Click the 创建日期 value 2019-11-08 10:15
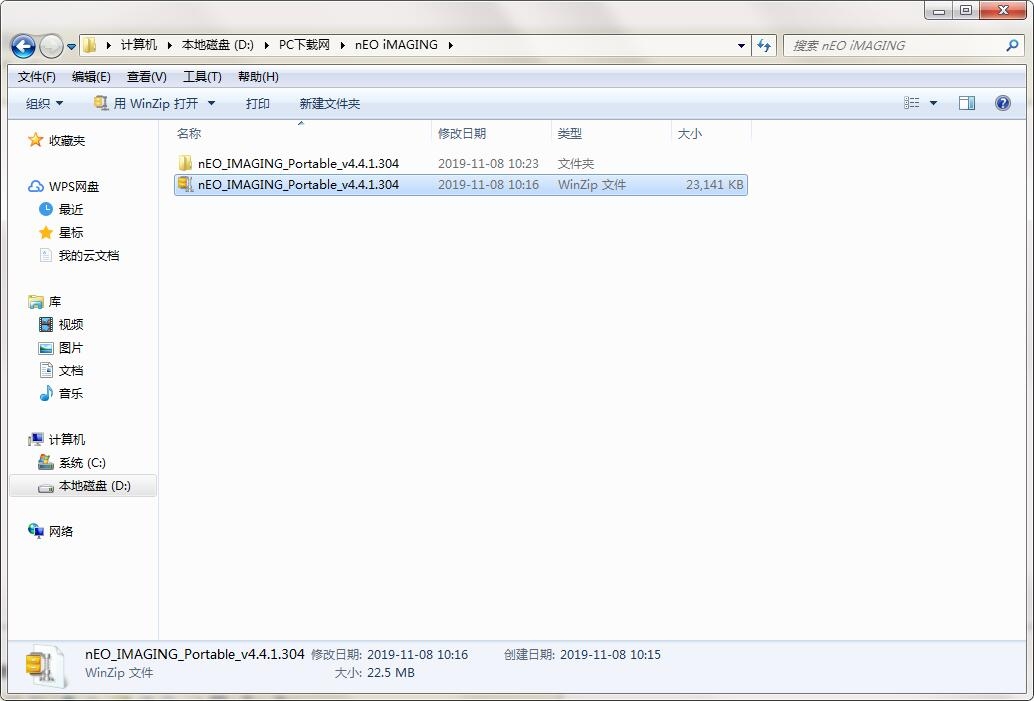1034x701 pixels. pyautogui.click(x=610, y=654)
